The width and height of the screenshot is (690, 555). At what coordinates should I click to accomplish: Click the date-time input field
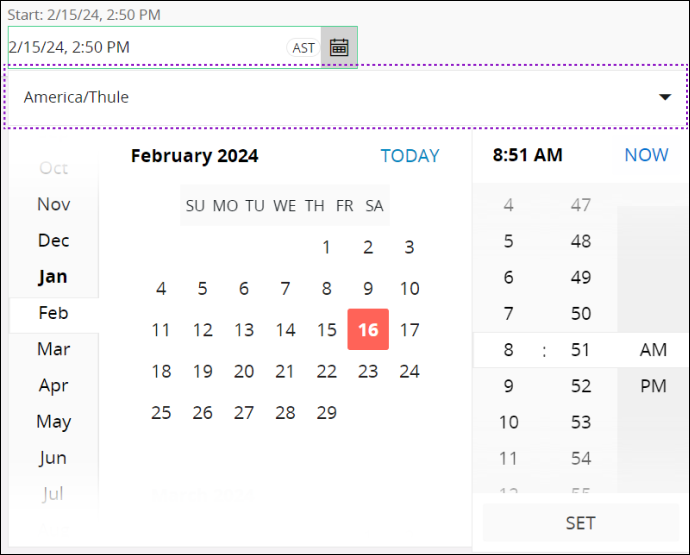(x=145, y=47)
